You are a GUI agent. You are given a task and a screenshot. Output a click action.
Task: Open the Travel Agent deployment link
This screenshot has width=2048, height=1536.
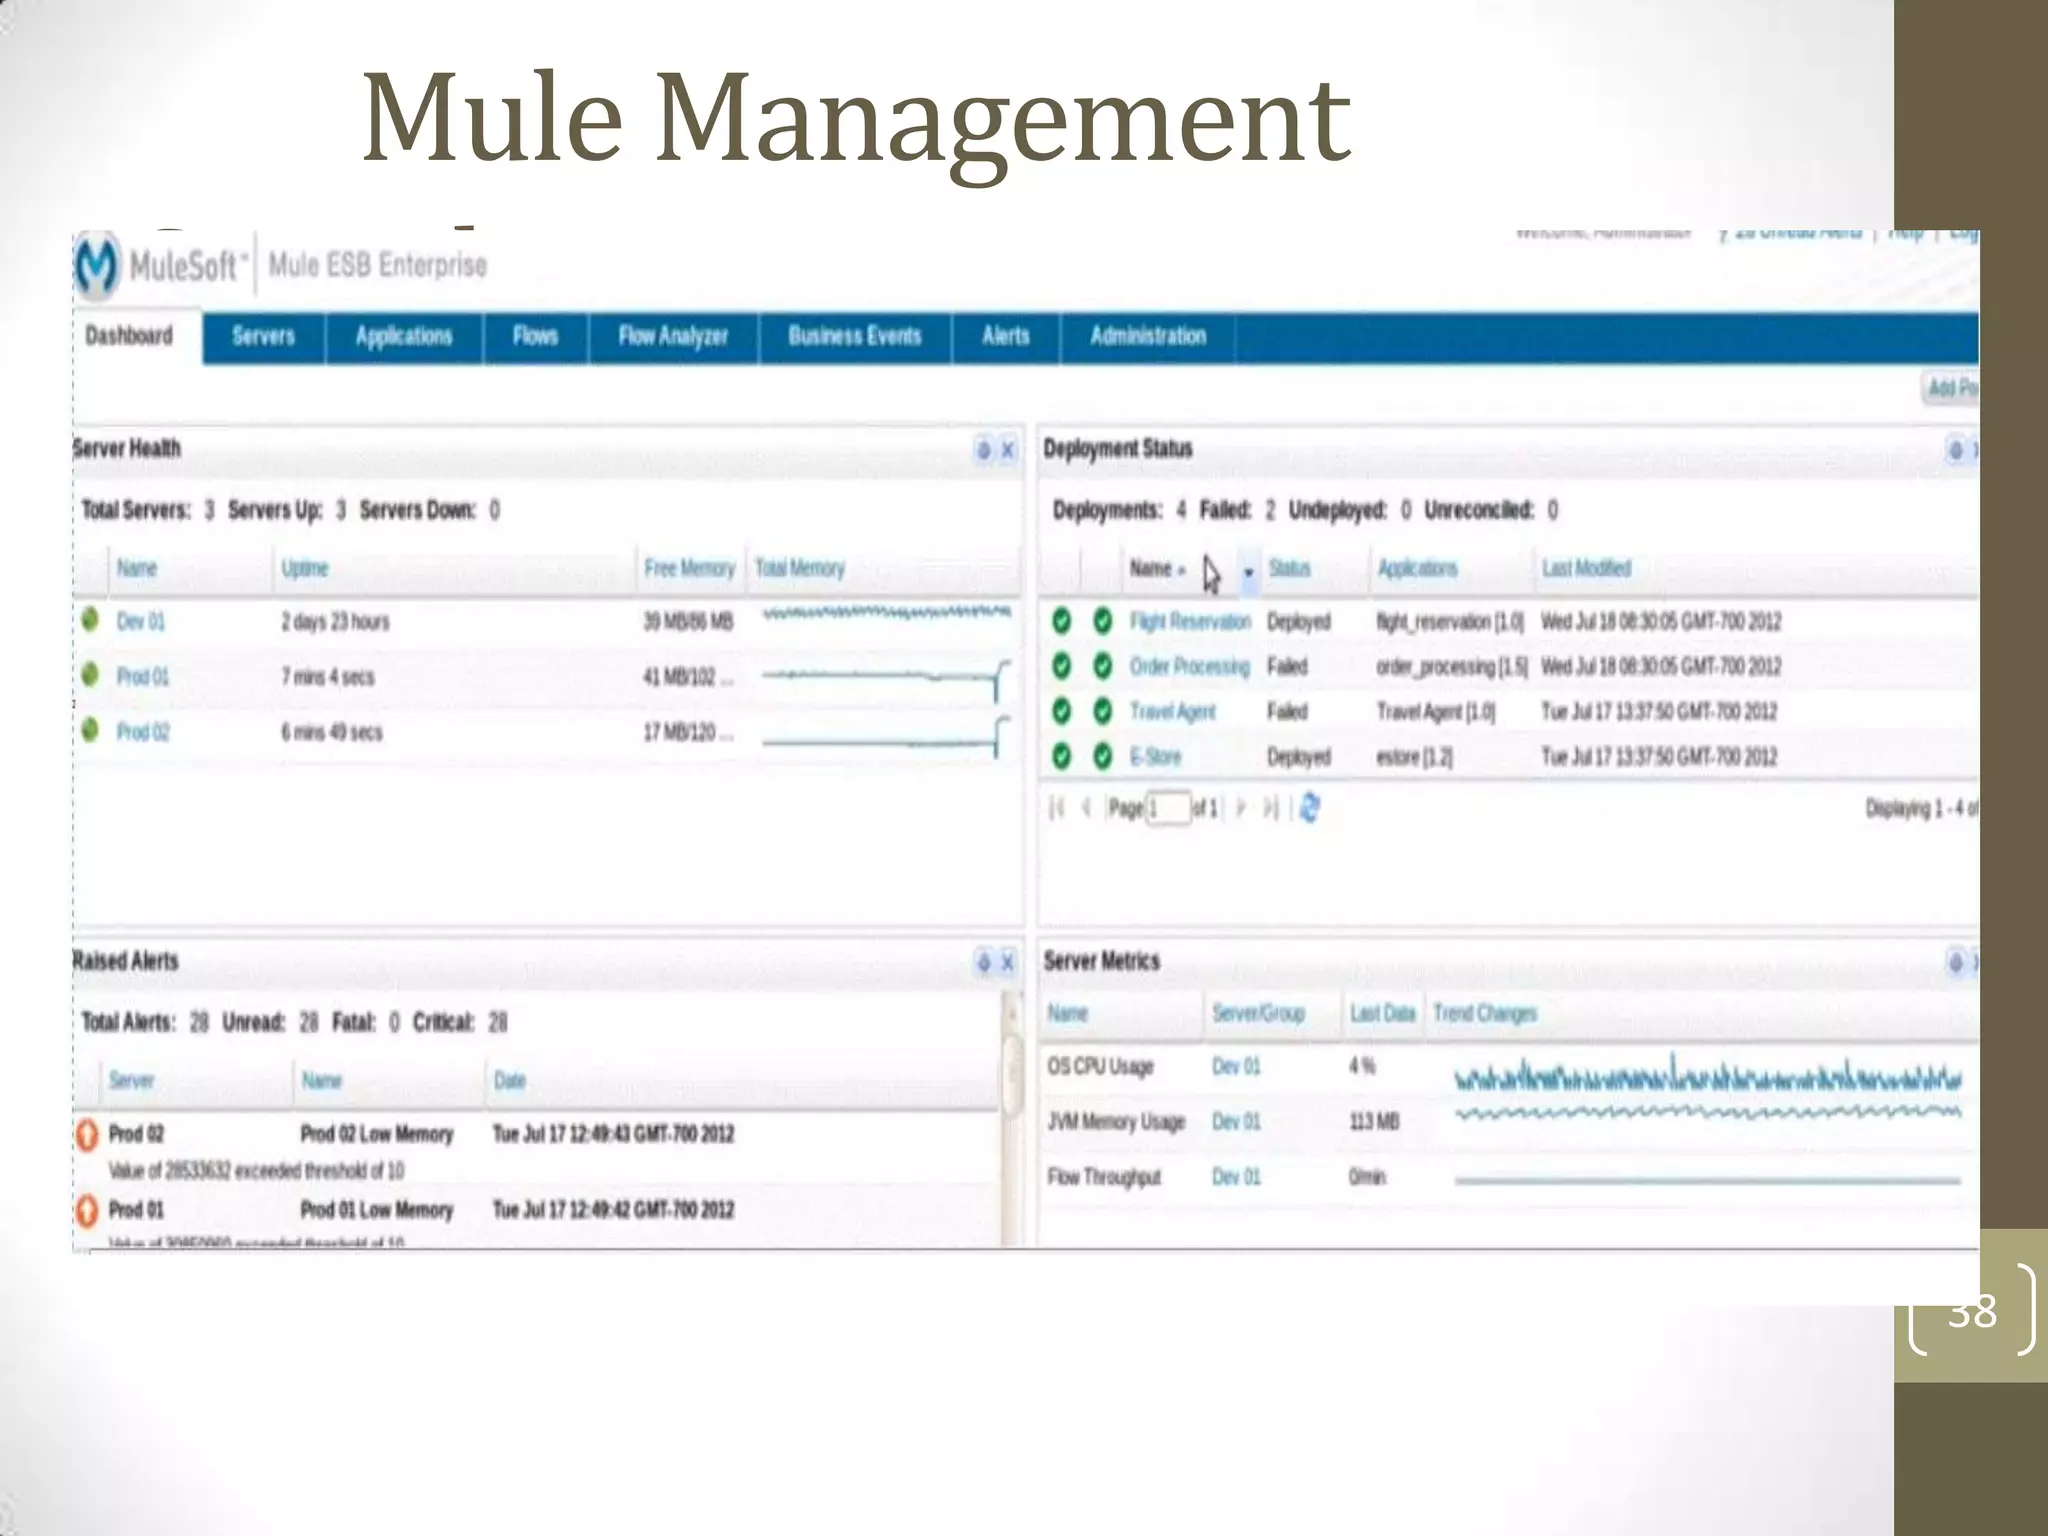click(1173, 712)
